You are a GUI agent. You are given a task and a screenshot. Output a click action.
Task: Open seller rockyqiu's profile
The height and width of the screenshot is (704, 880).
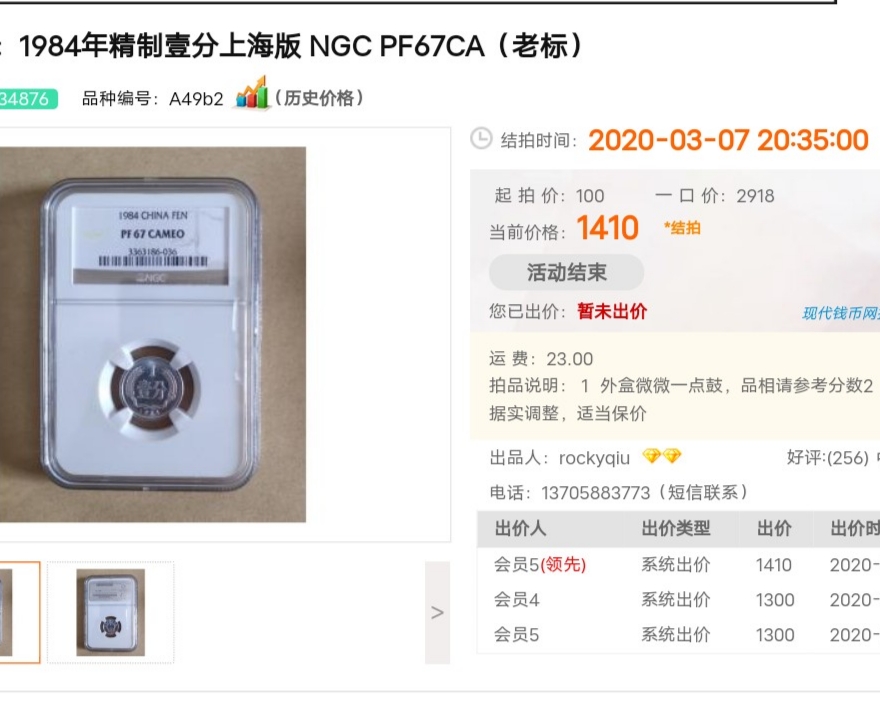tap(594, 458)
